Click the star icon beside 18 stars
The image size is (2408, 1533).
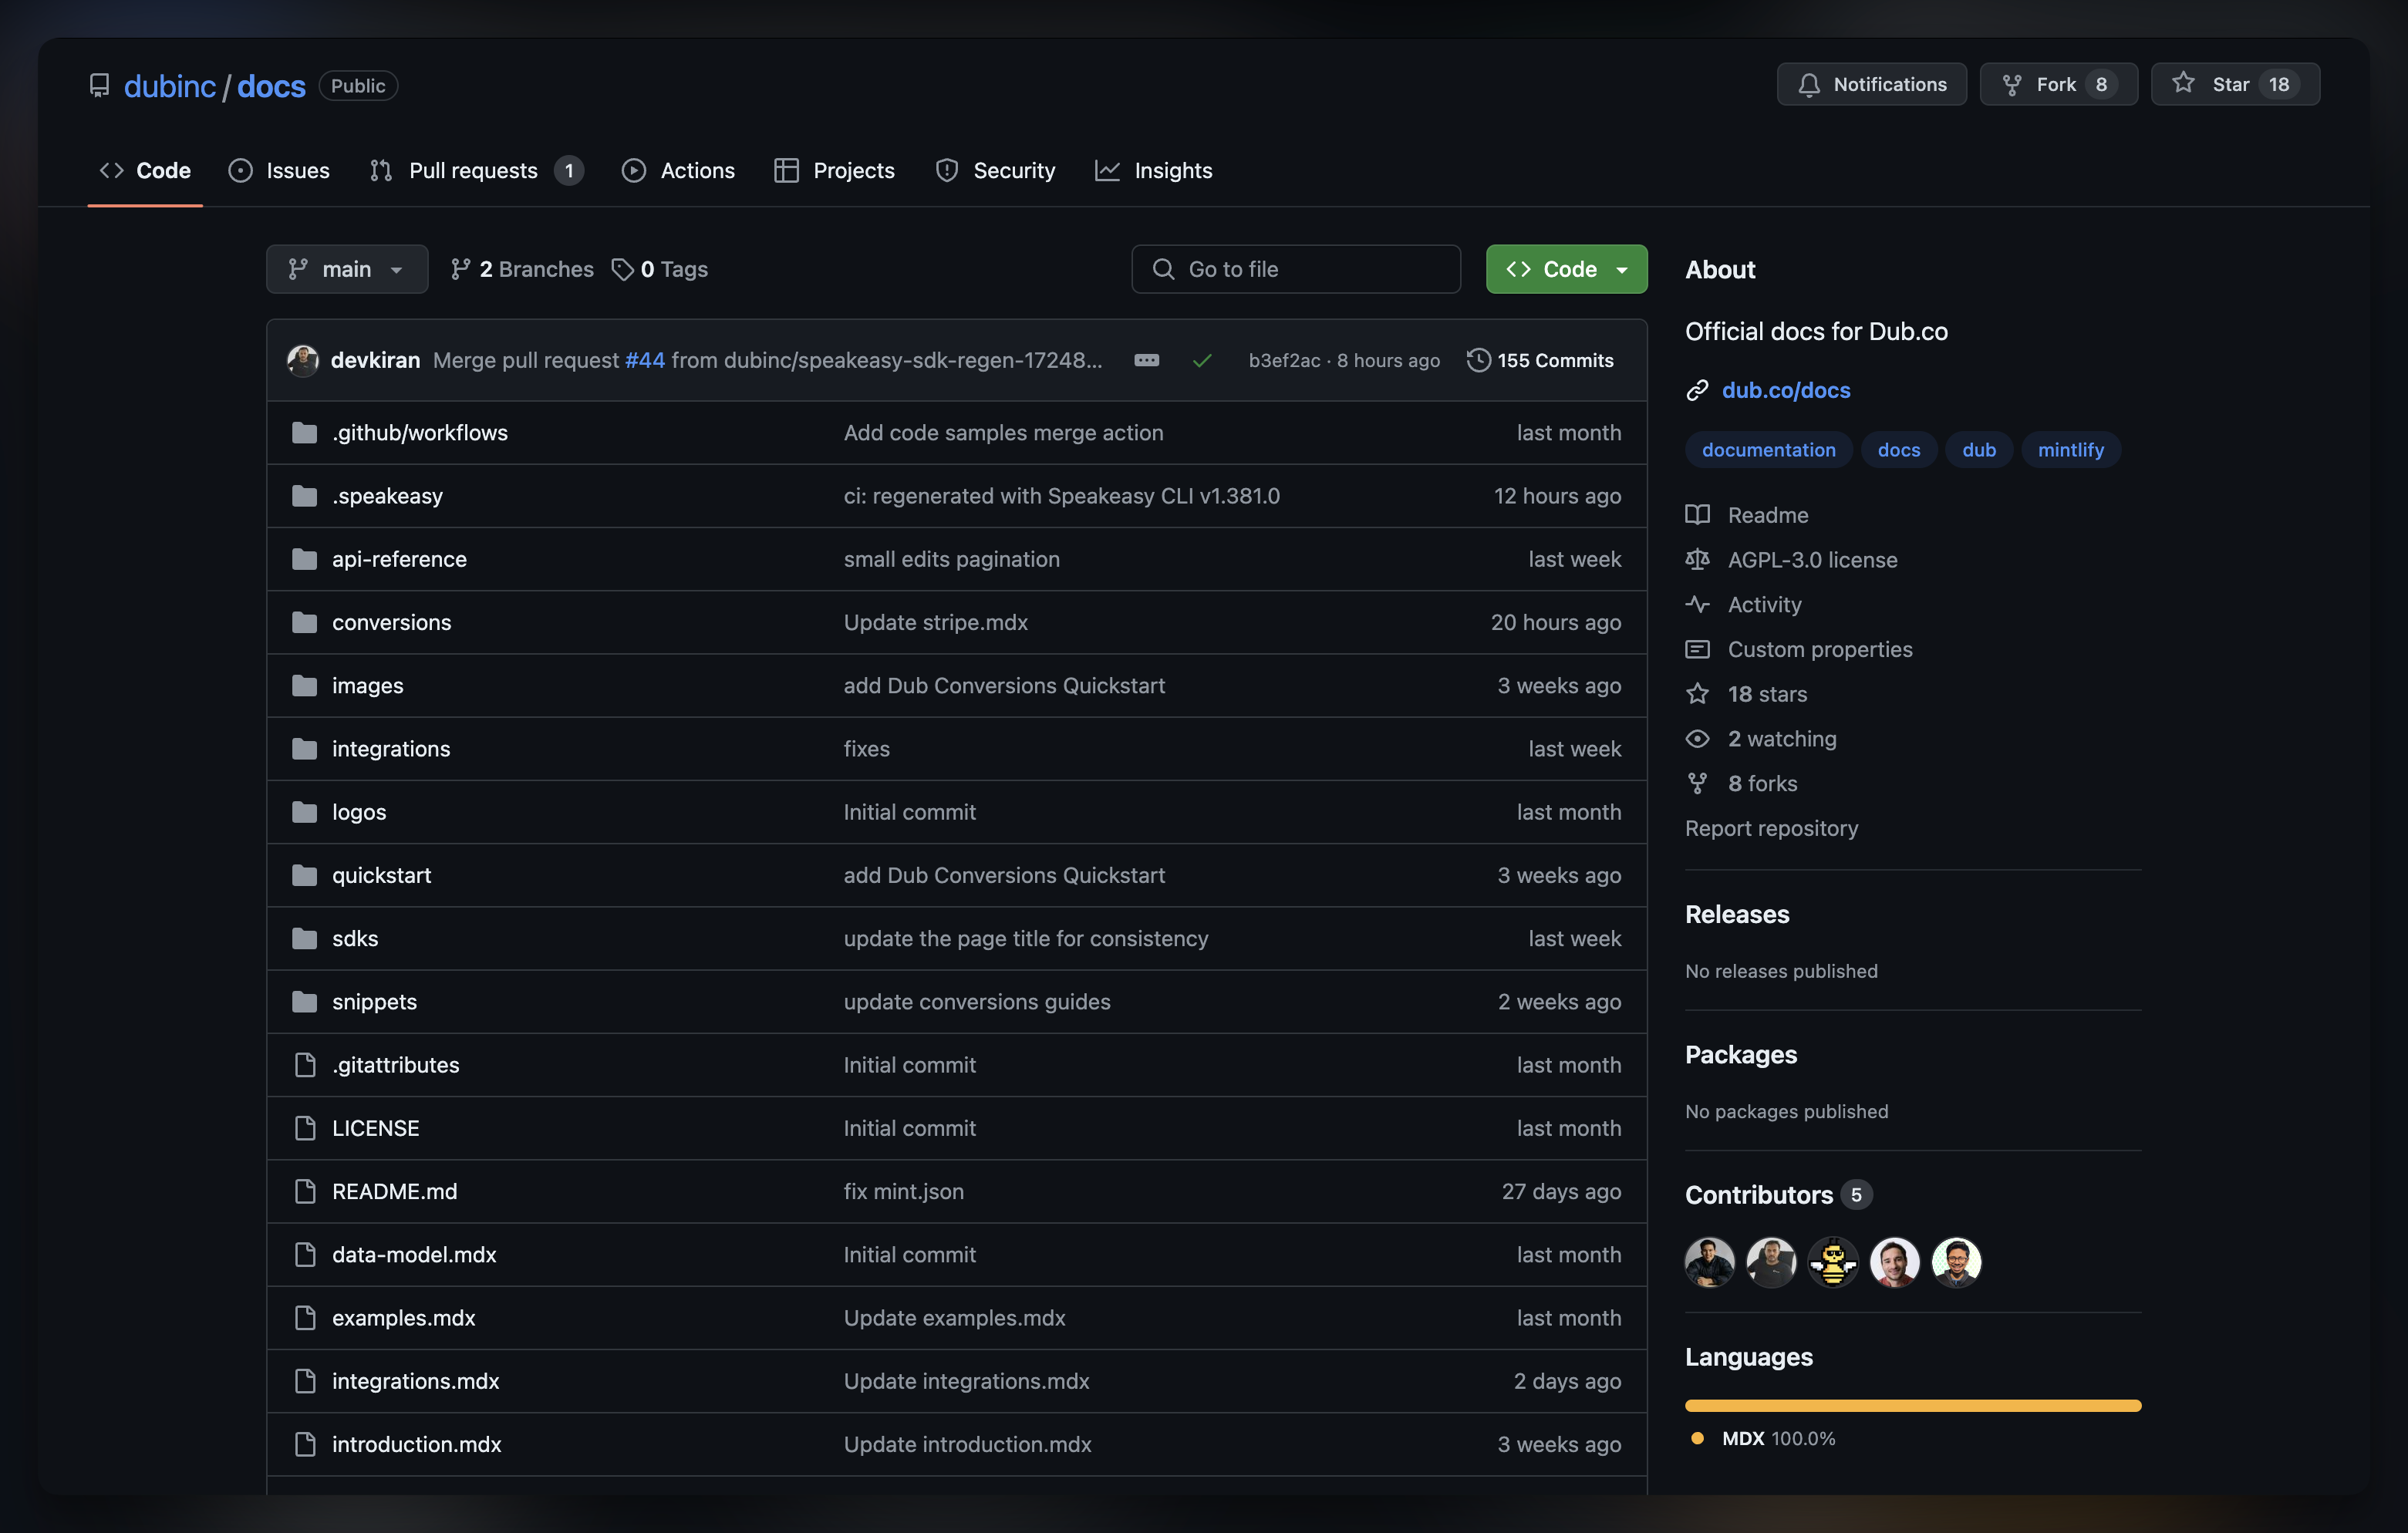(x=1697, y=694)
